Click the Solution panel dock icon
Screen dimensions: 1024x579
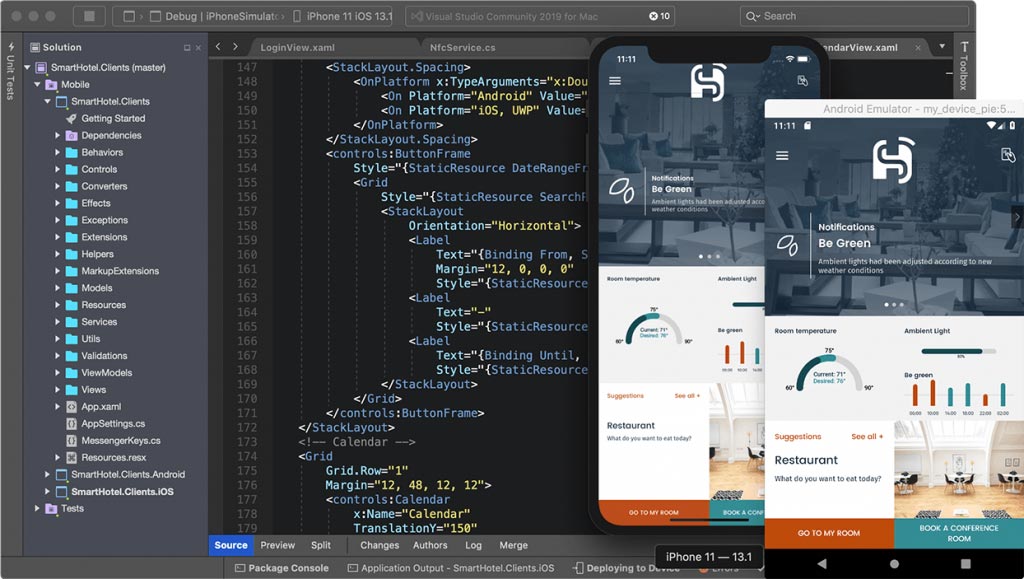click(187, 48)
